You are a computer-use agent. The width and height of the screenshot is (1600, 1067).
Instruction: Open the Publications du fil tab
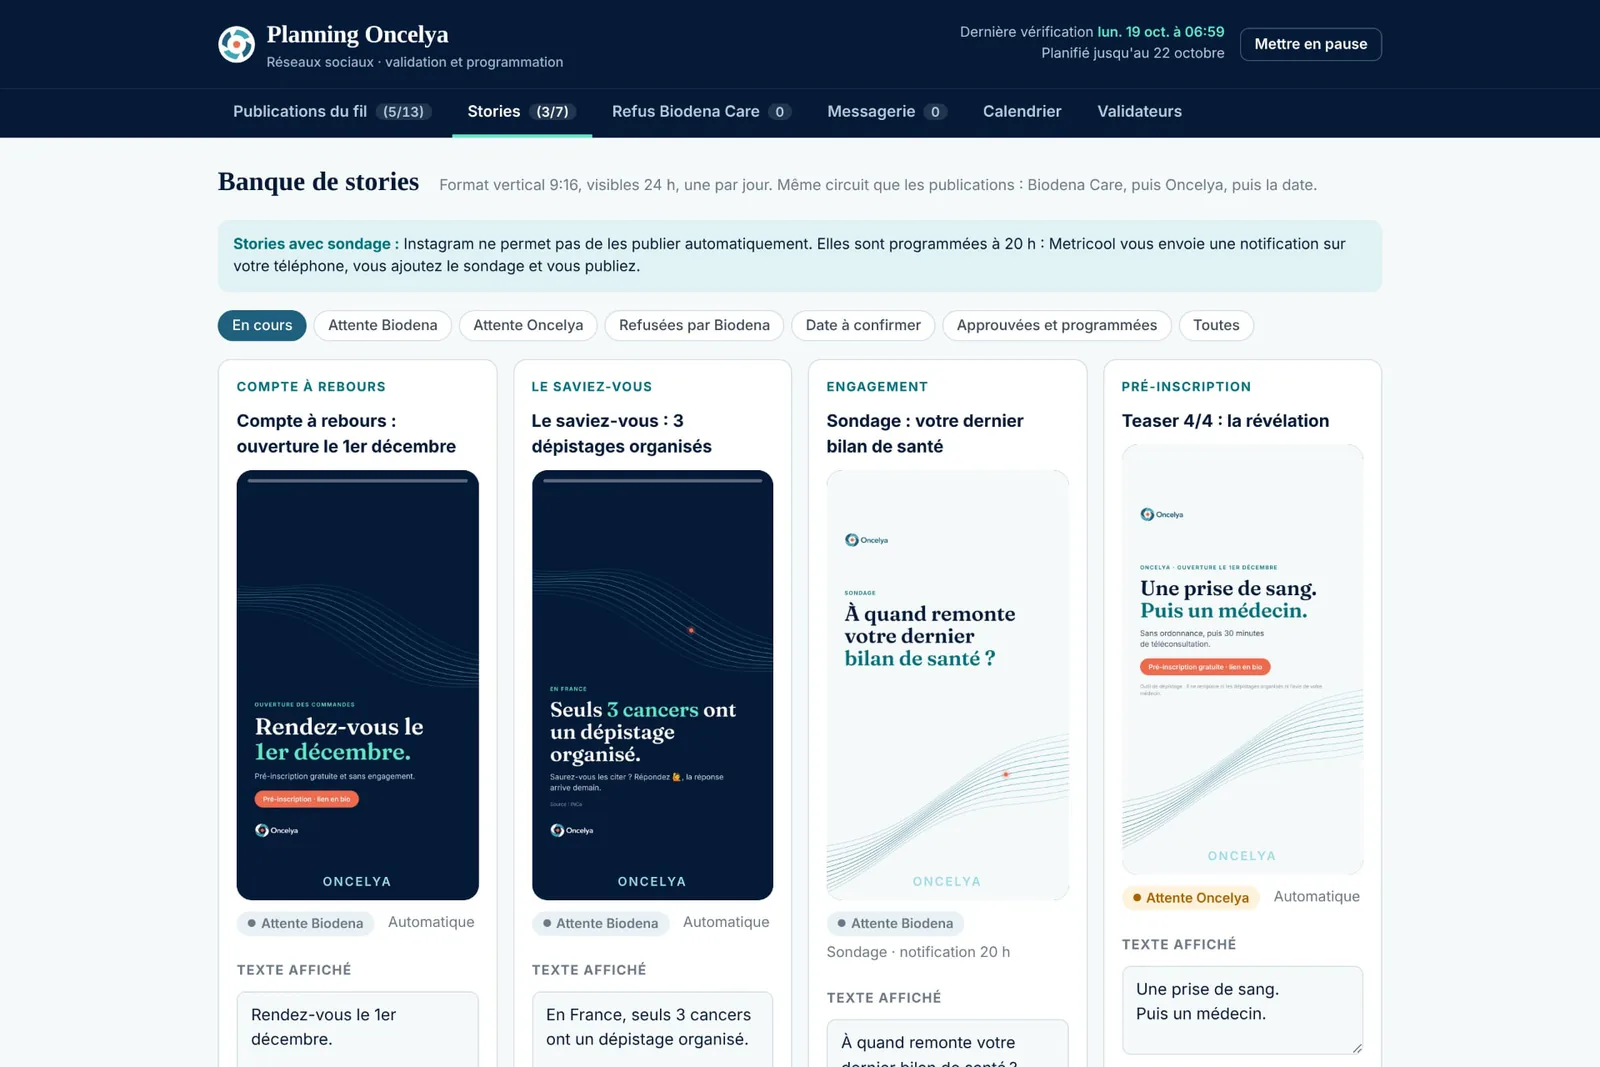pyautogui.click(x=332, y=111)
